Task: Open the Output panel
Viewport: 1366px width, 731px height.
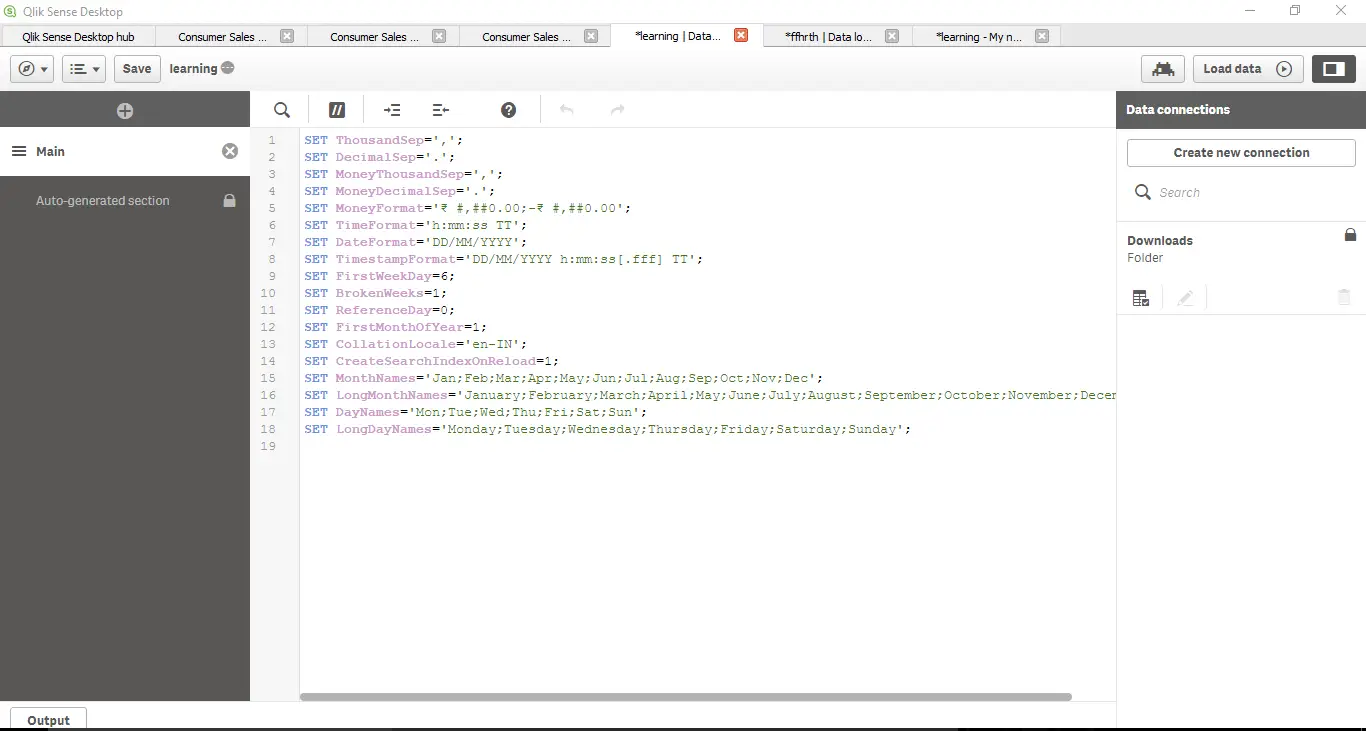Action: [48, 720]
